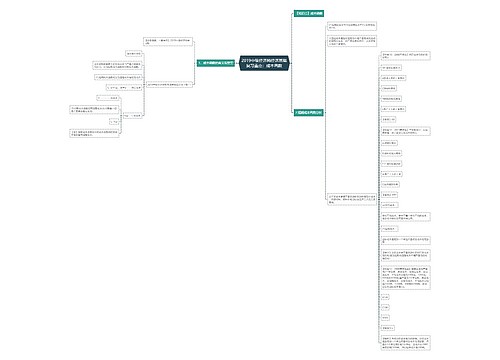Select the first short node in far-left cluster
This screenshot has height=360, width=500.
(108, 98)
